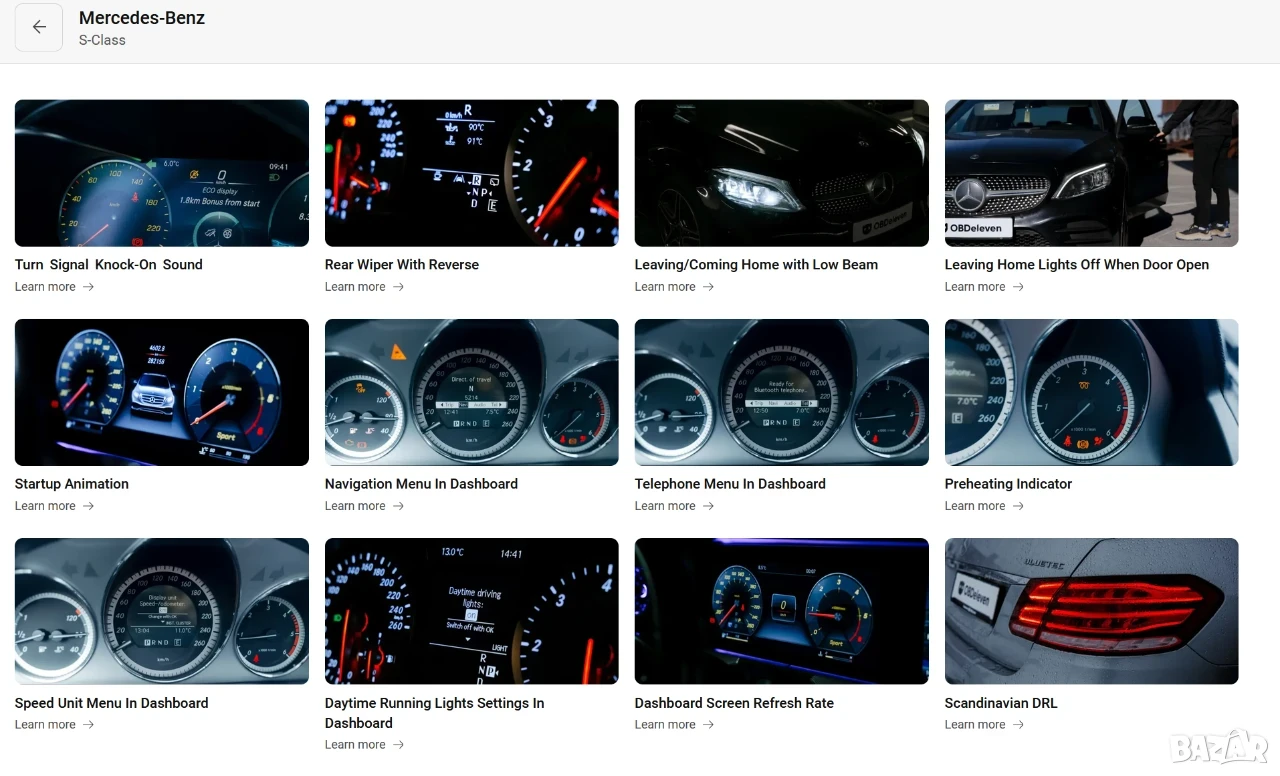Learn more about Scandinavian DRL
This screenshot has width=1280, height=776.
pyautogui.click(x=985, y=725)
